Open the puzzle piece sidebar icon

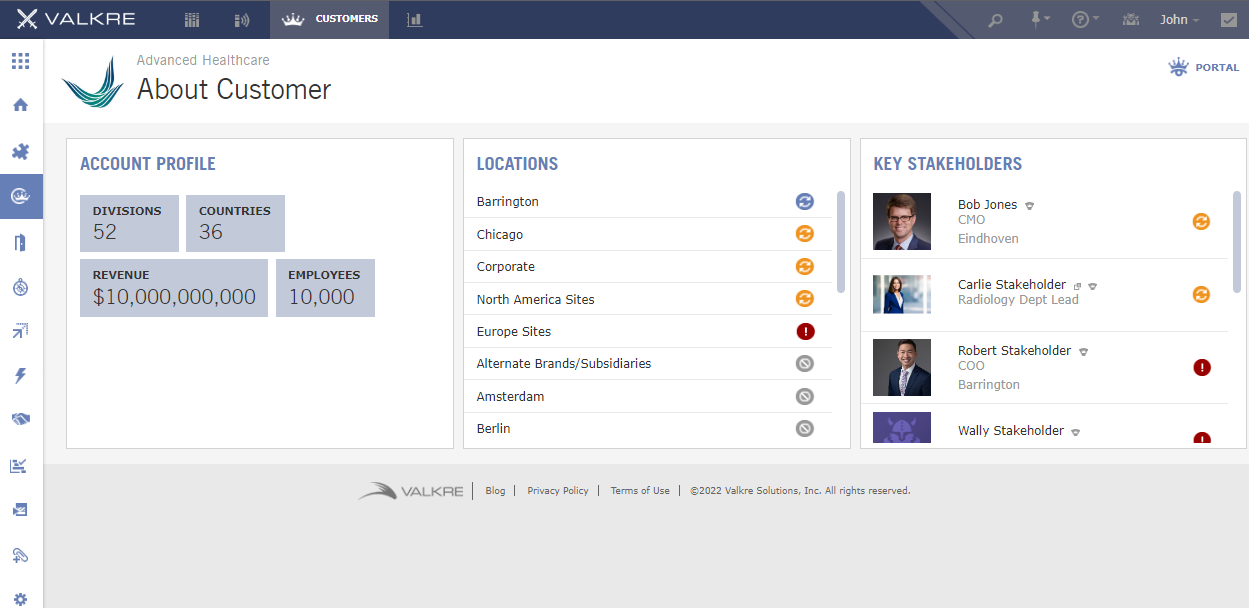(20, 151)
